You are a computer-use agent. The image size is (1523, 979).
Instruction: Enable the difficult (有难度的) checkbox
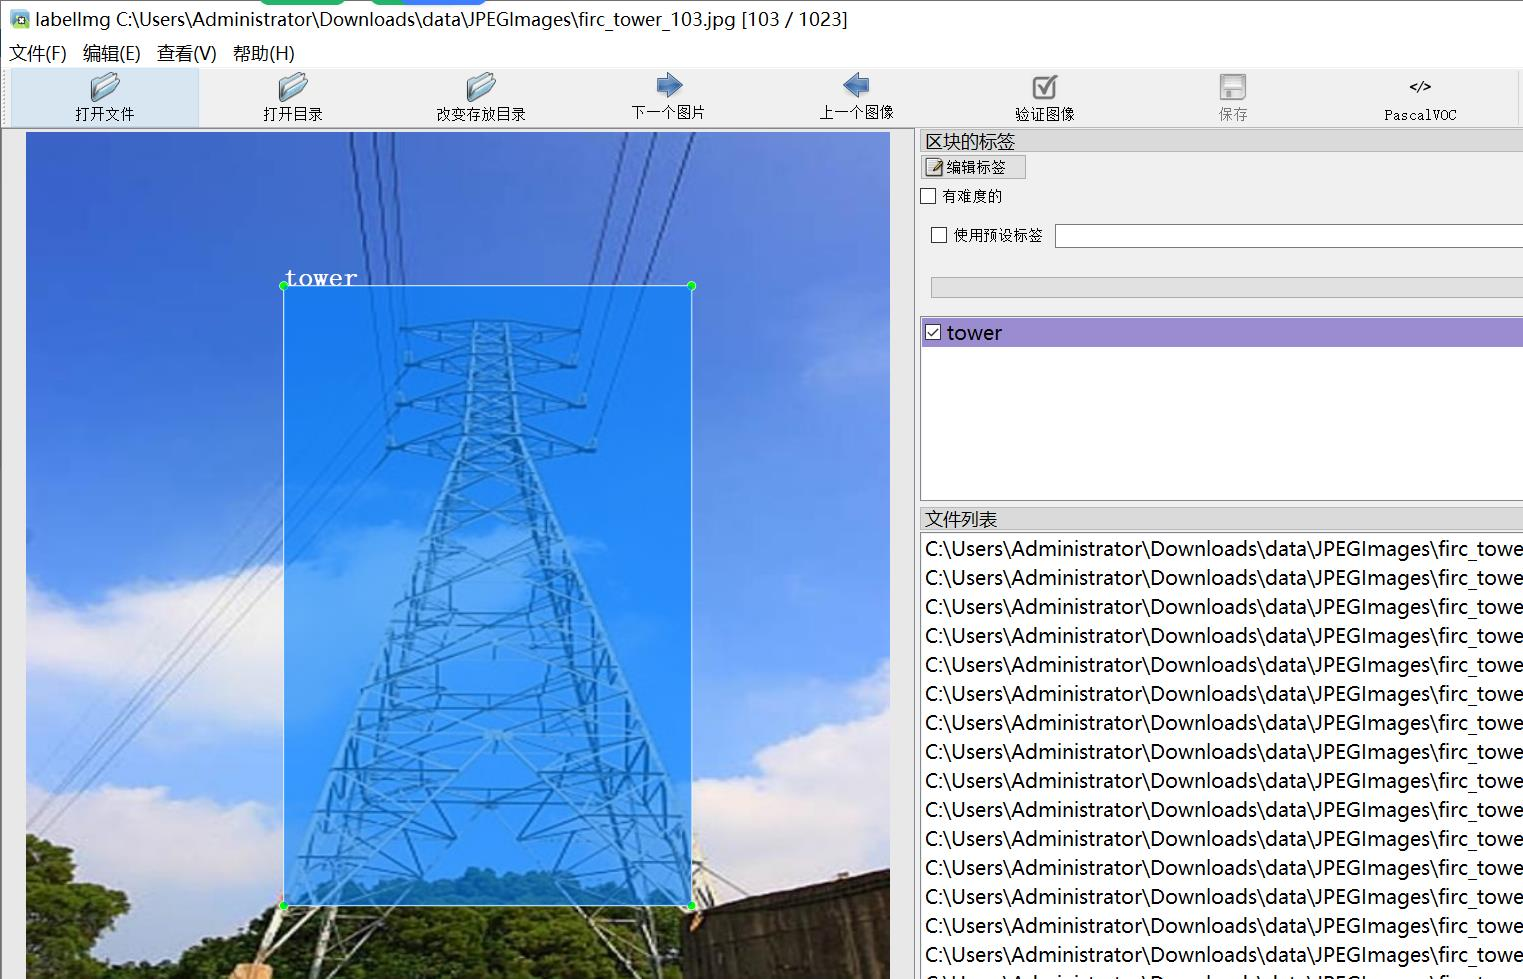(929, 197)
